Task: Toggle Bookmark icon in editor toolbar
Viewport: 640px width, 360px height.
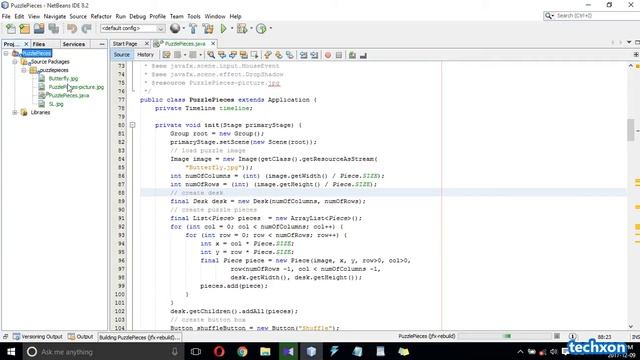Action: (x=289, y=55)
